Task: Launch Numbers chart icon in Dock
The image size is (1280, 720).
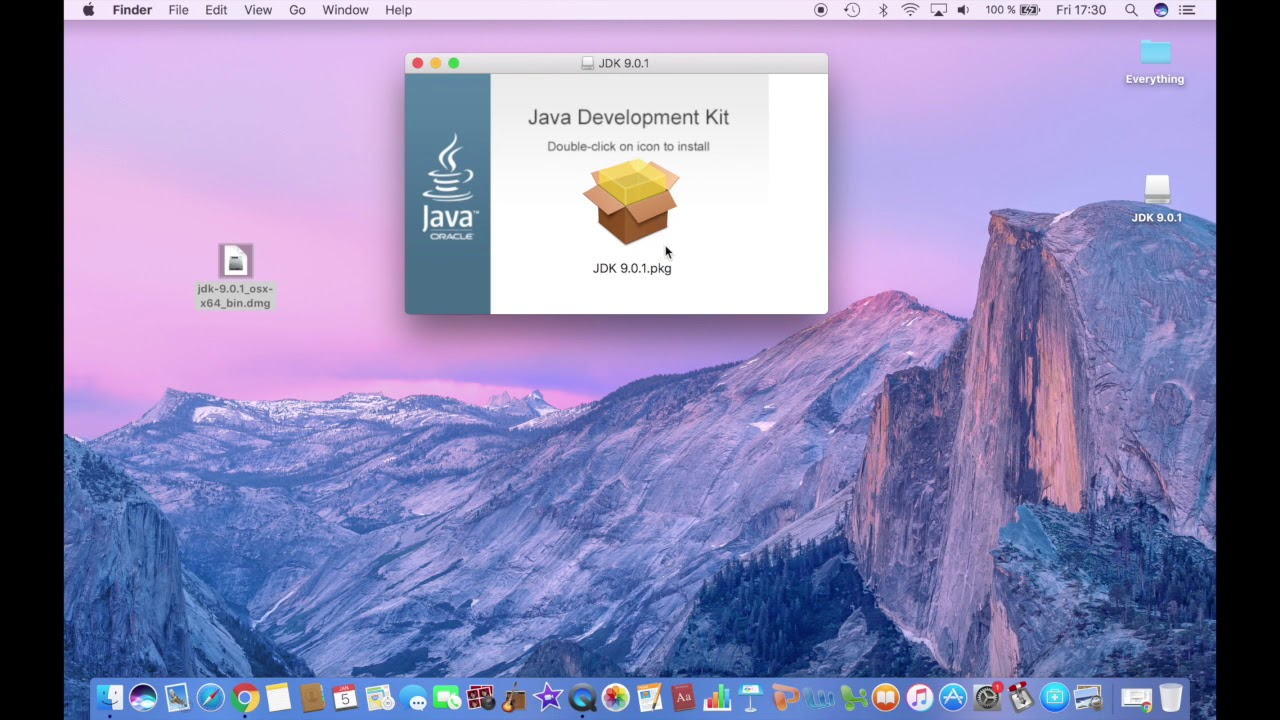Action: coord(717,697)
